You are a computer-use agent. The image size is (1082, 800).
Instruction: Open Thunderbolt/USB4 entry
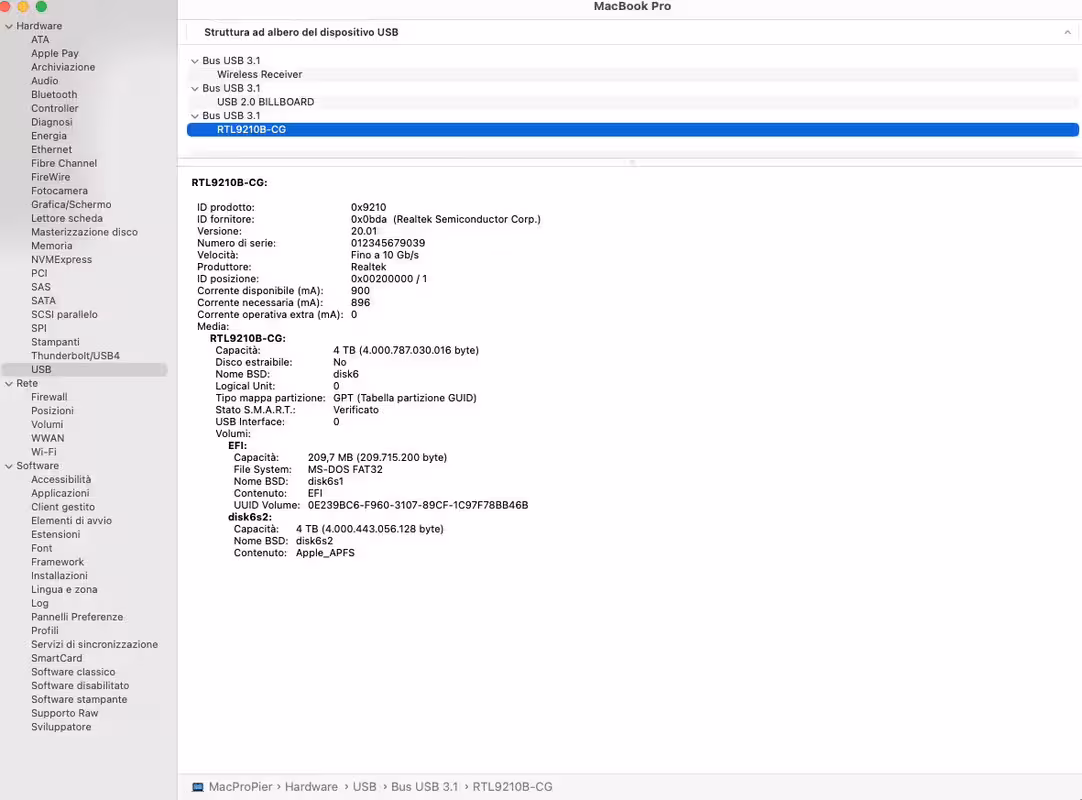click(x=75, y=356)
